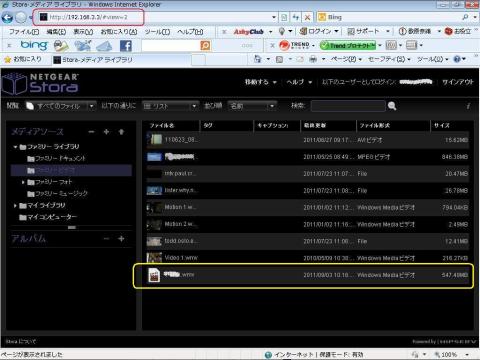Select the ファミリー ミュージック folder
The image size is (480, 360).
pos(57,194)
